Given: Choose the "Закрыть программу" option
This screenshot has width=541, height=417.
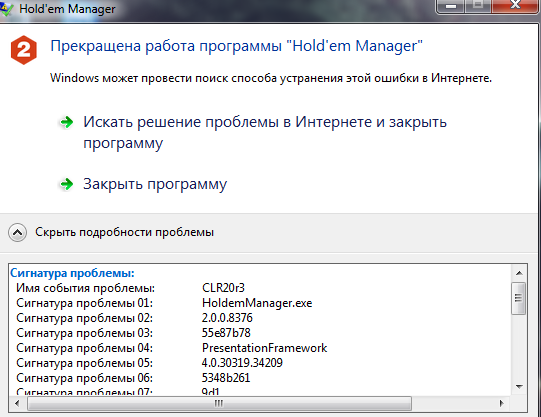Looking at the screenshot, I should tap(155, 185).
